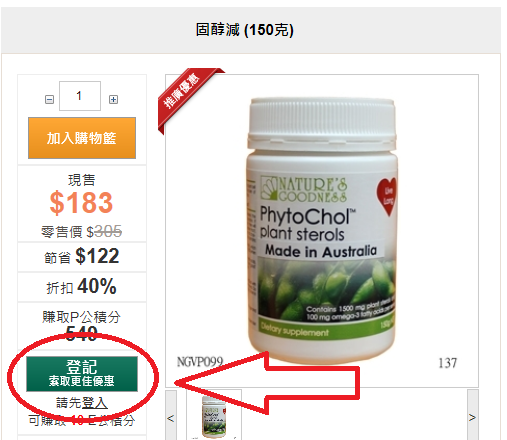Click the number 137 under the image
The image size is (507, 440).
(x=448, y=363)
